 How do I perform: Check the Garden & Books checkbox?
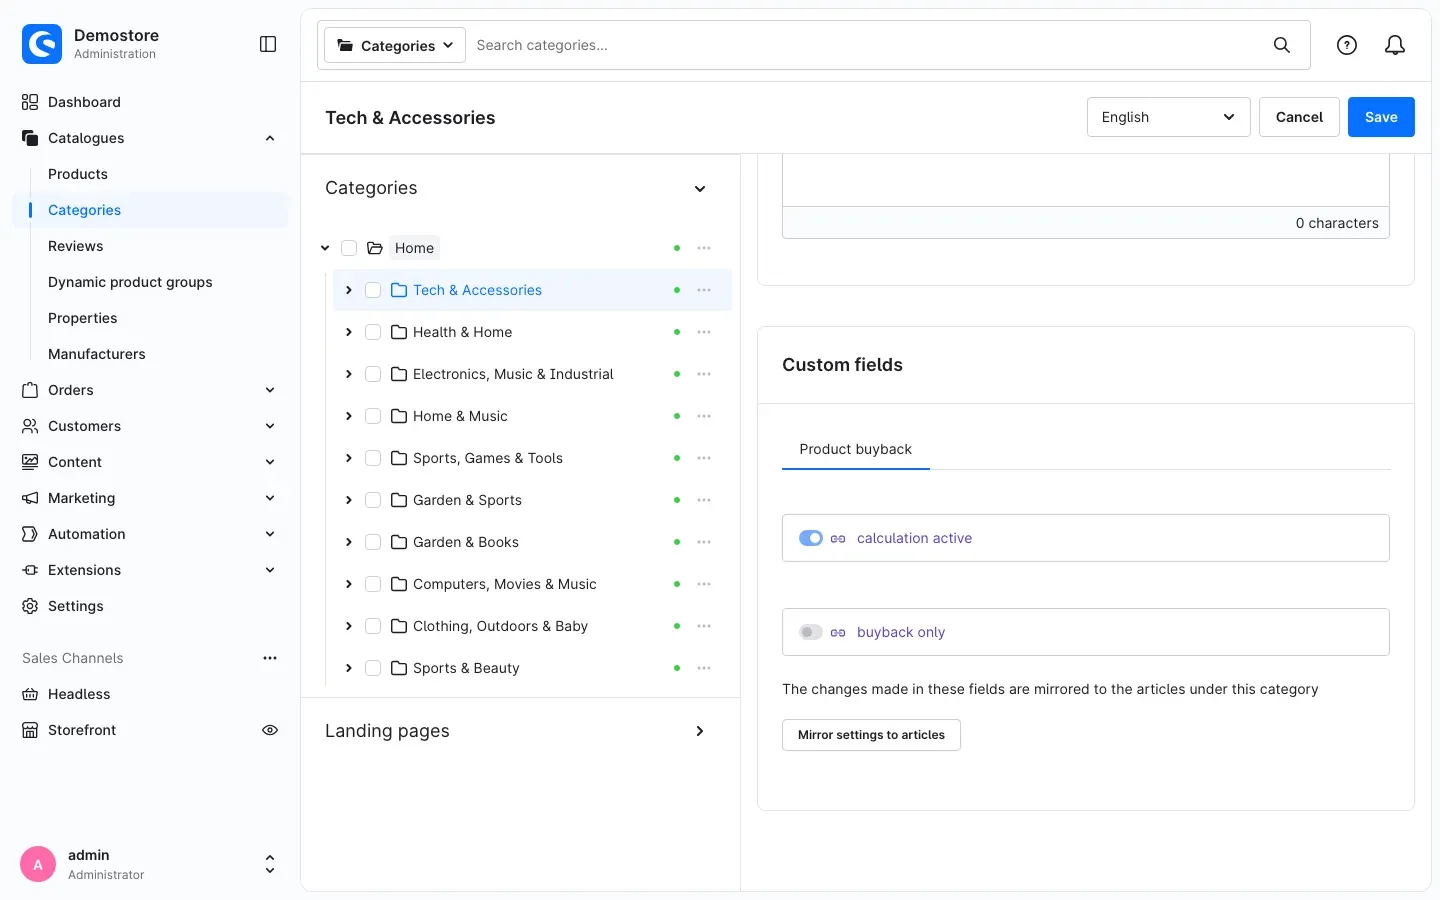373,542
